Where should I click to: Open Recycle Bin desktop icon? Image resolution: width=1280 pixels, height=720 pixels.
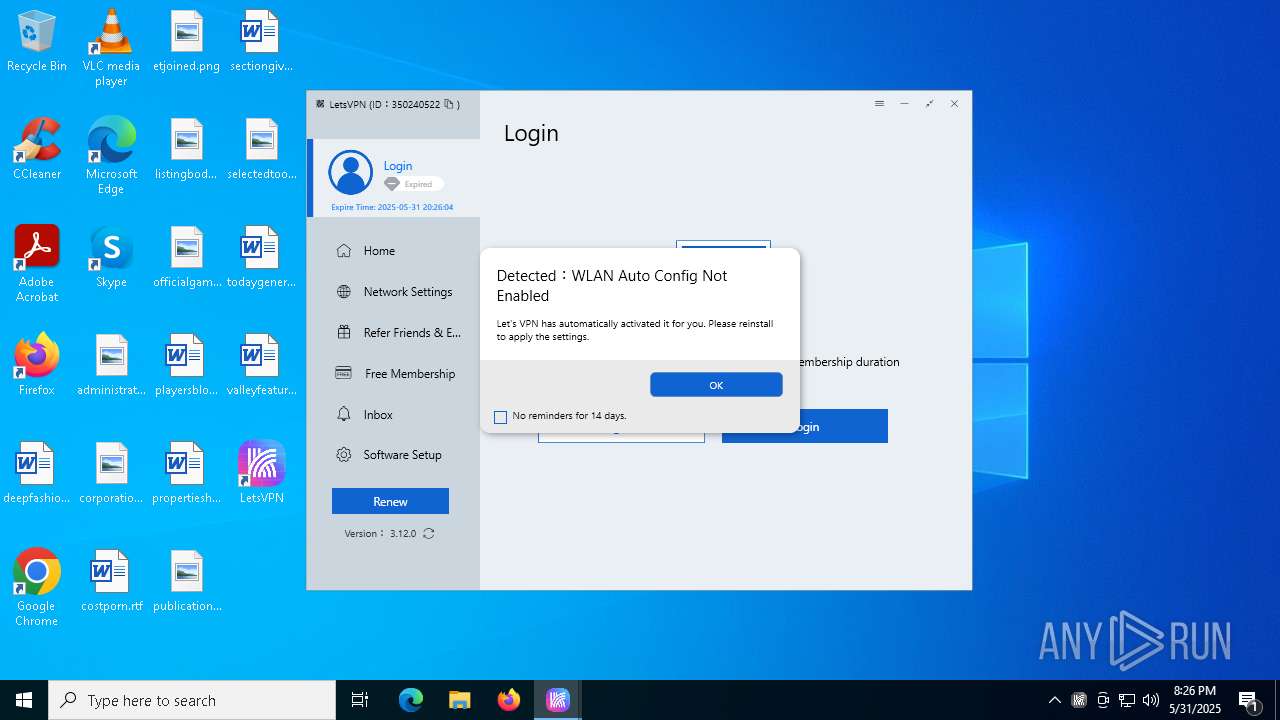click(37, 41)
